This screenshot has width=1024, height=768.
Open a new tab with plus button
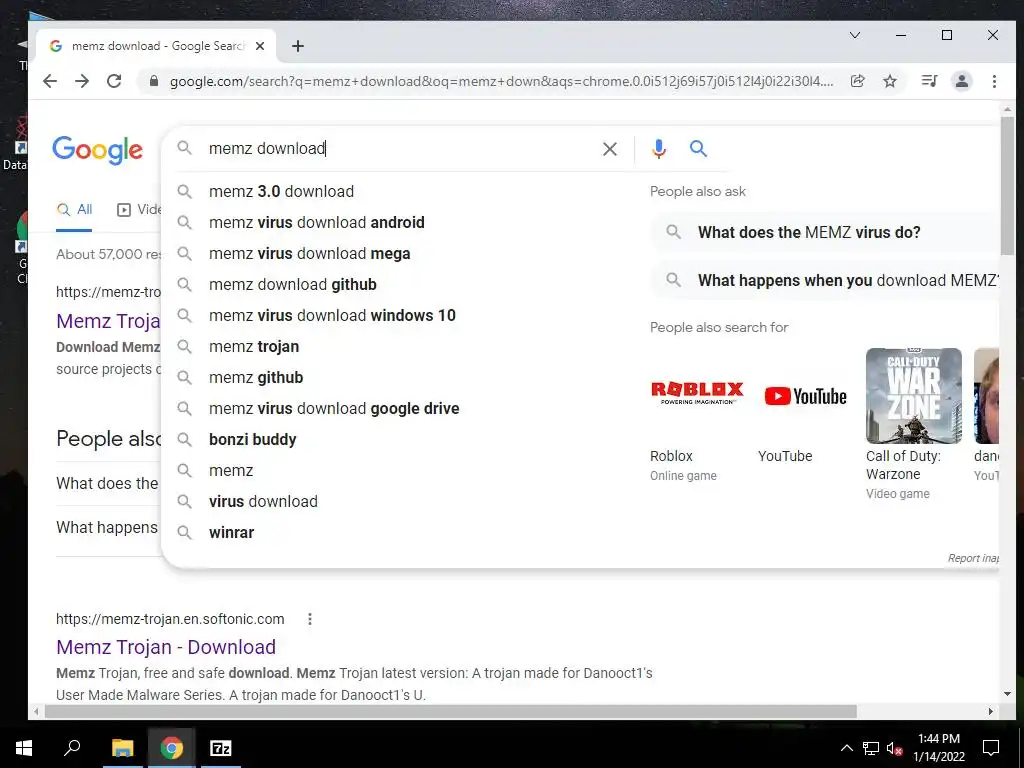point(298,46)
